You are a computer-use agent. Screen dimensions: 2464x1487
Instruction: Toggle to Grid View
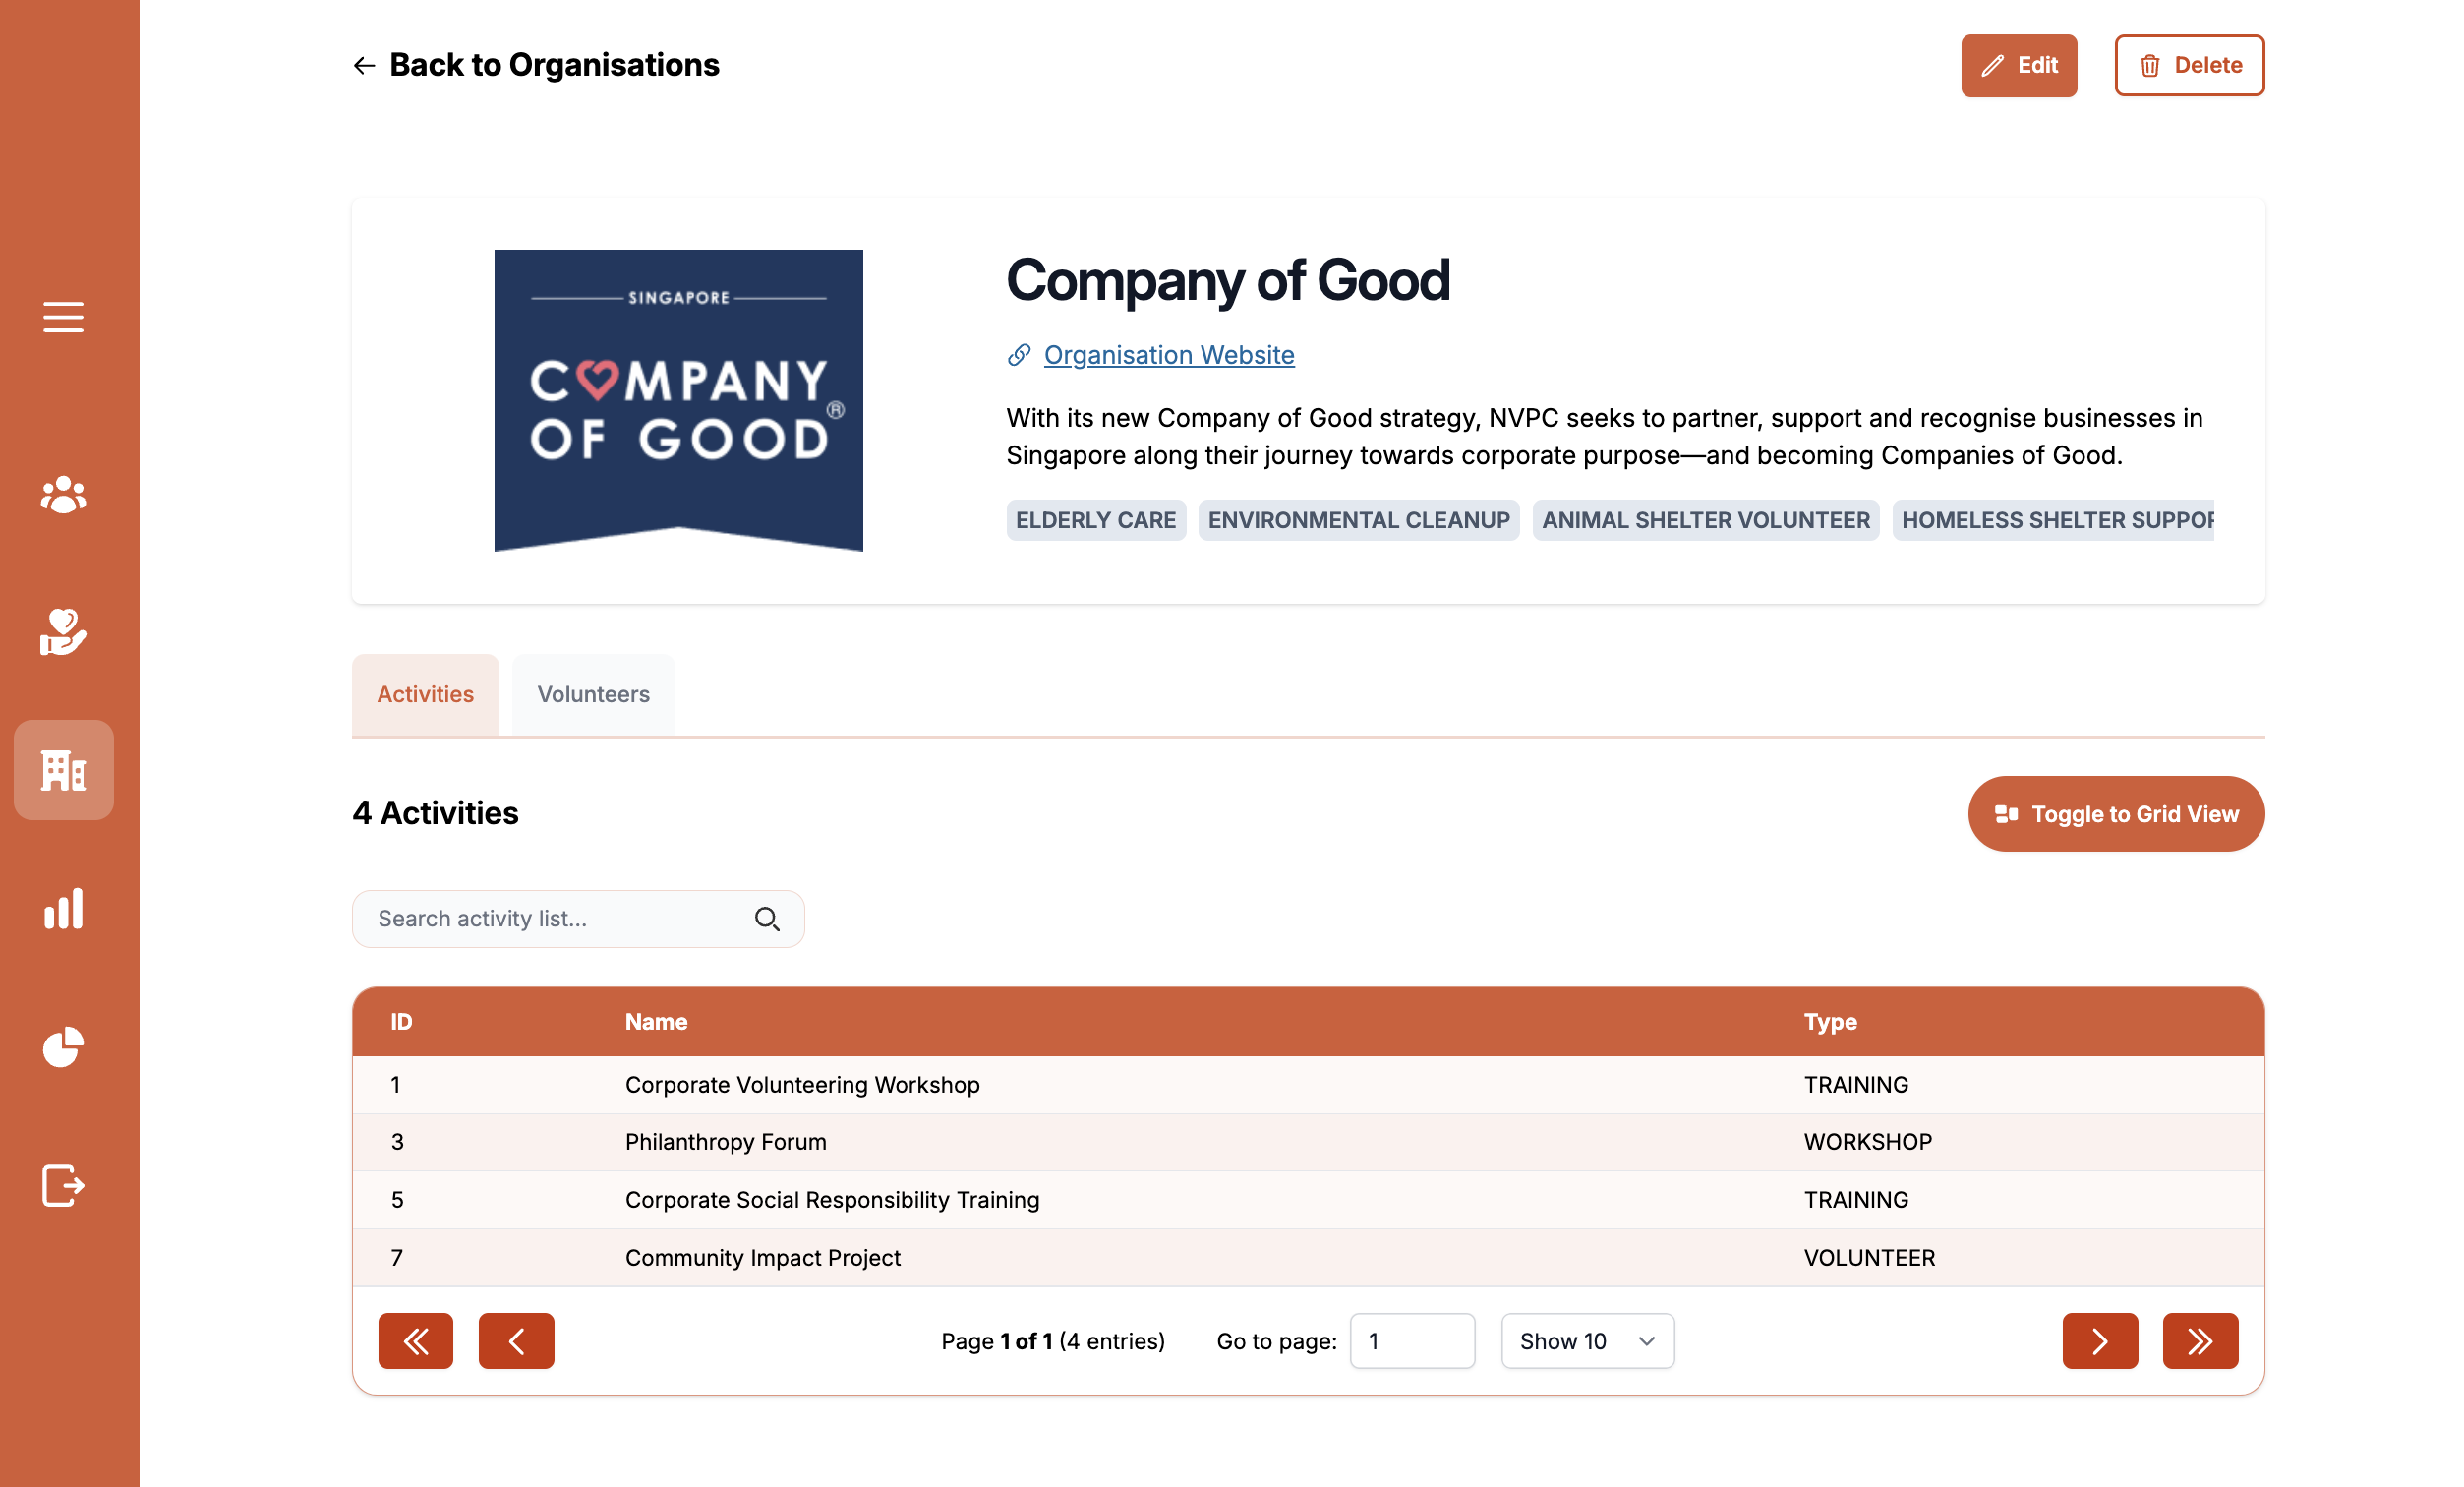point(2115,814)
